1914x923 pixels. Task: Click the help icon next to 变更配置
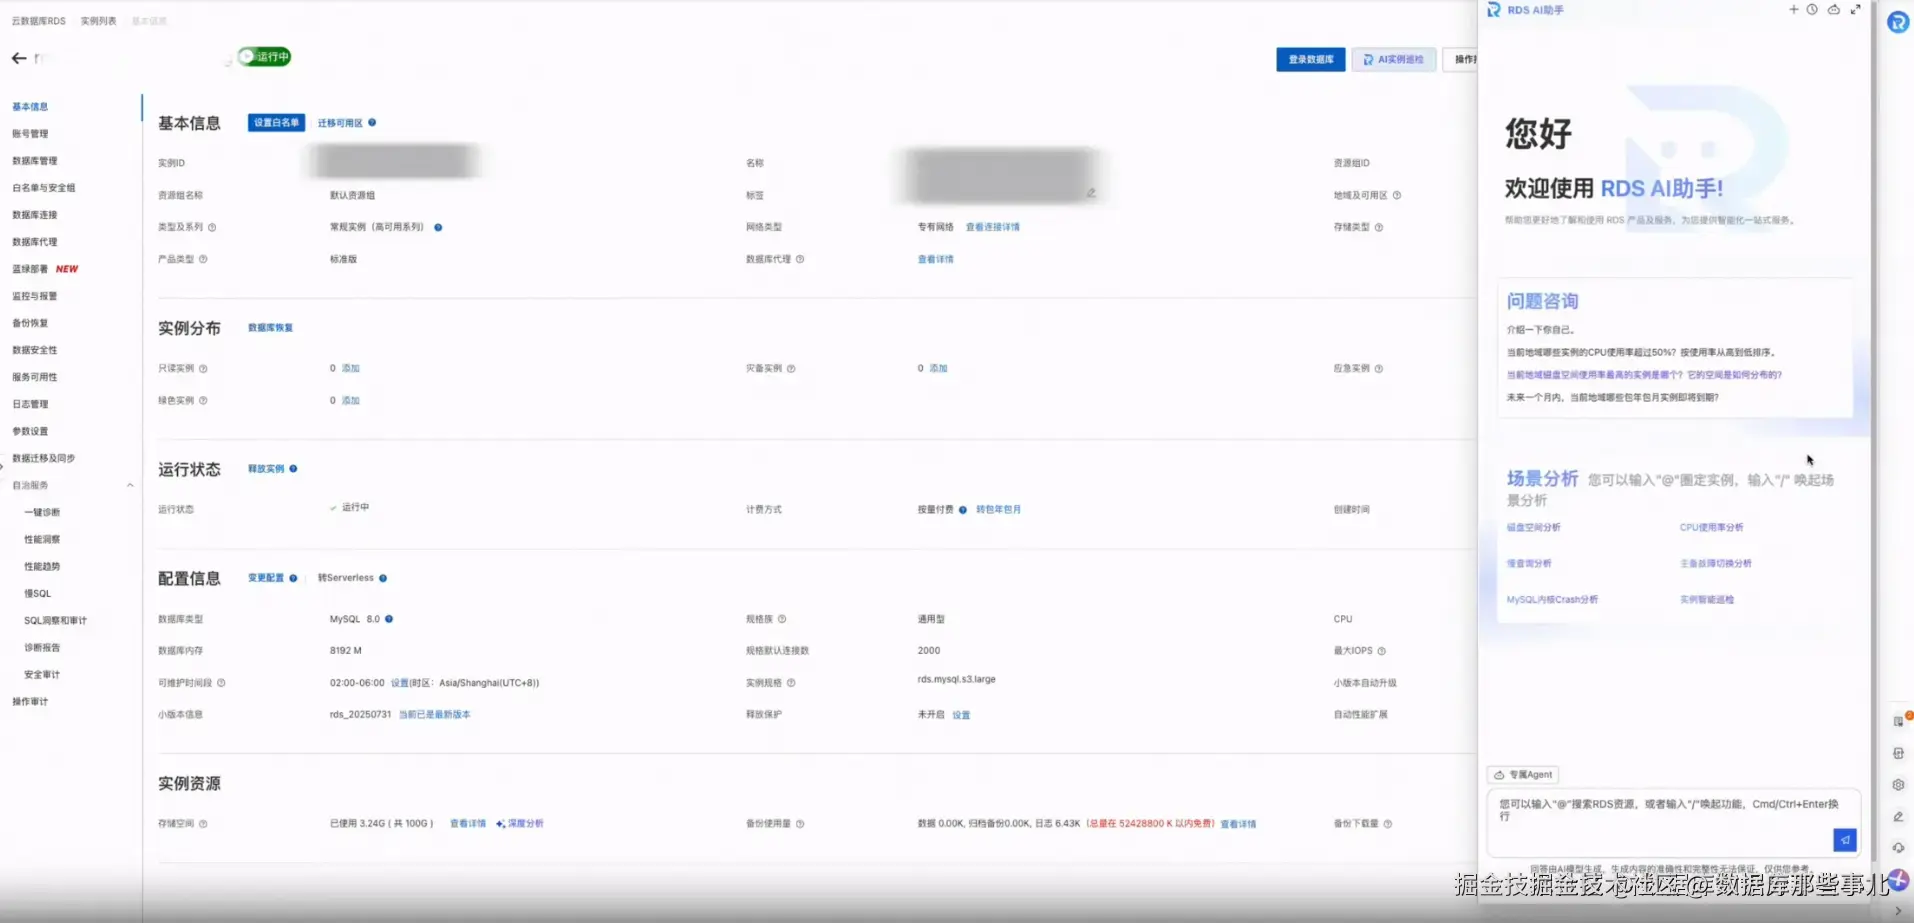coord(293,578)
